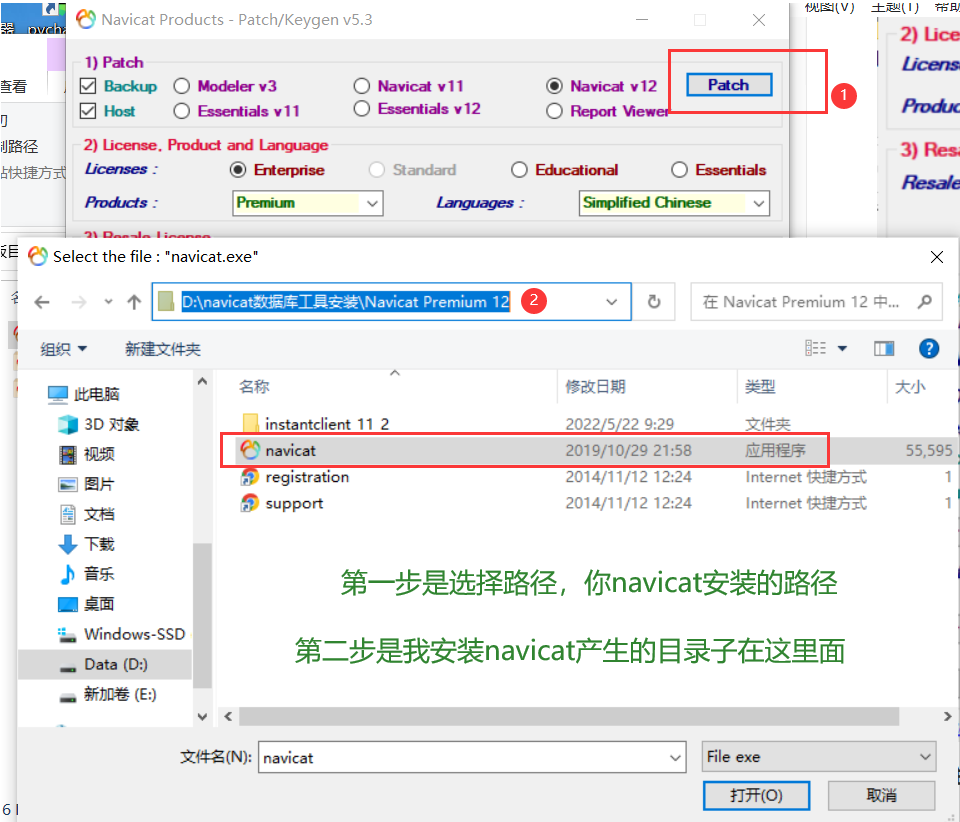Click sidebar scrollbar up arrow

pyautogui.click(x=202, y=381)
